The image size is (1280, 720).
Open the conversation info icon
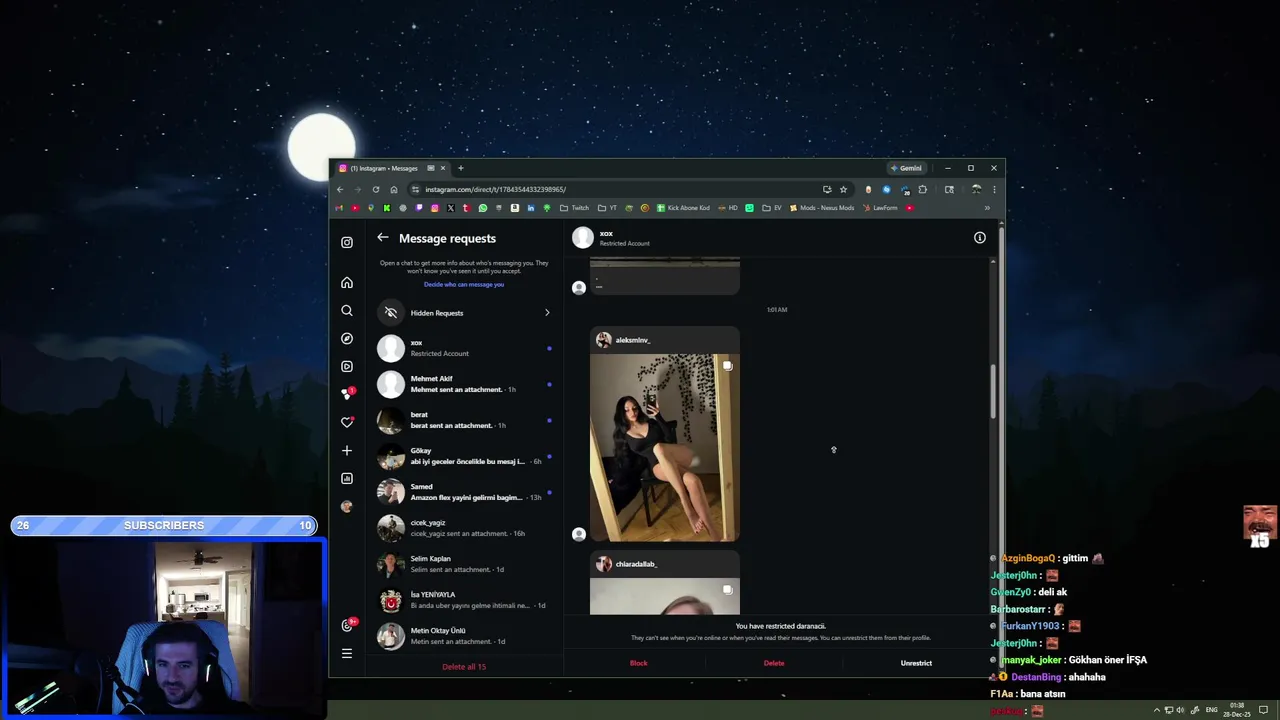tap(980, 238)
